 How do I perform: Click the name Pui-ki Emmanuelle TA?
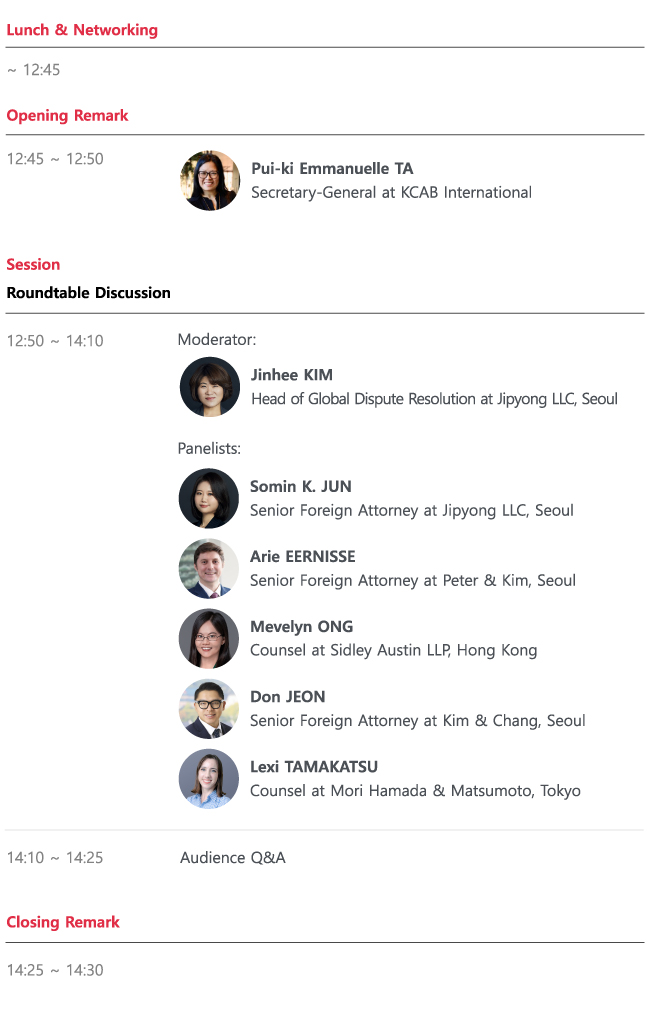point(332,169)
